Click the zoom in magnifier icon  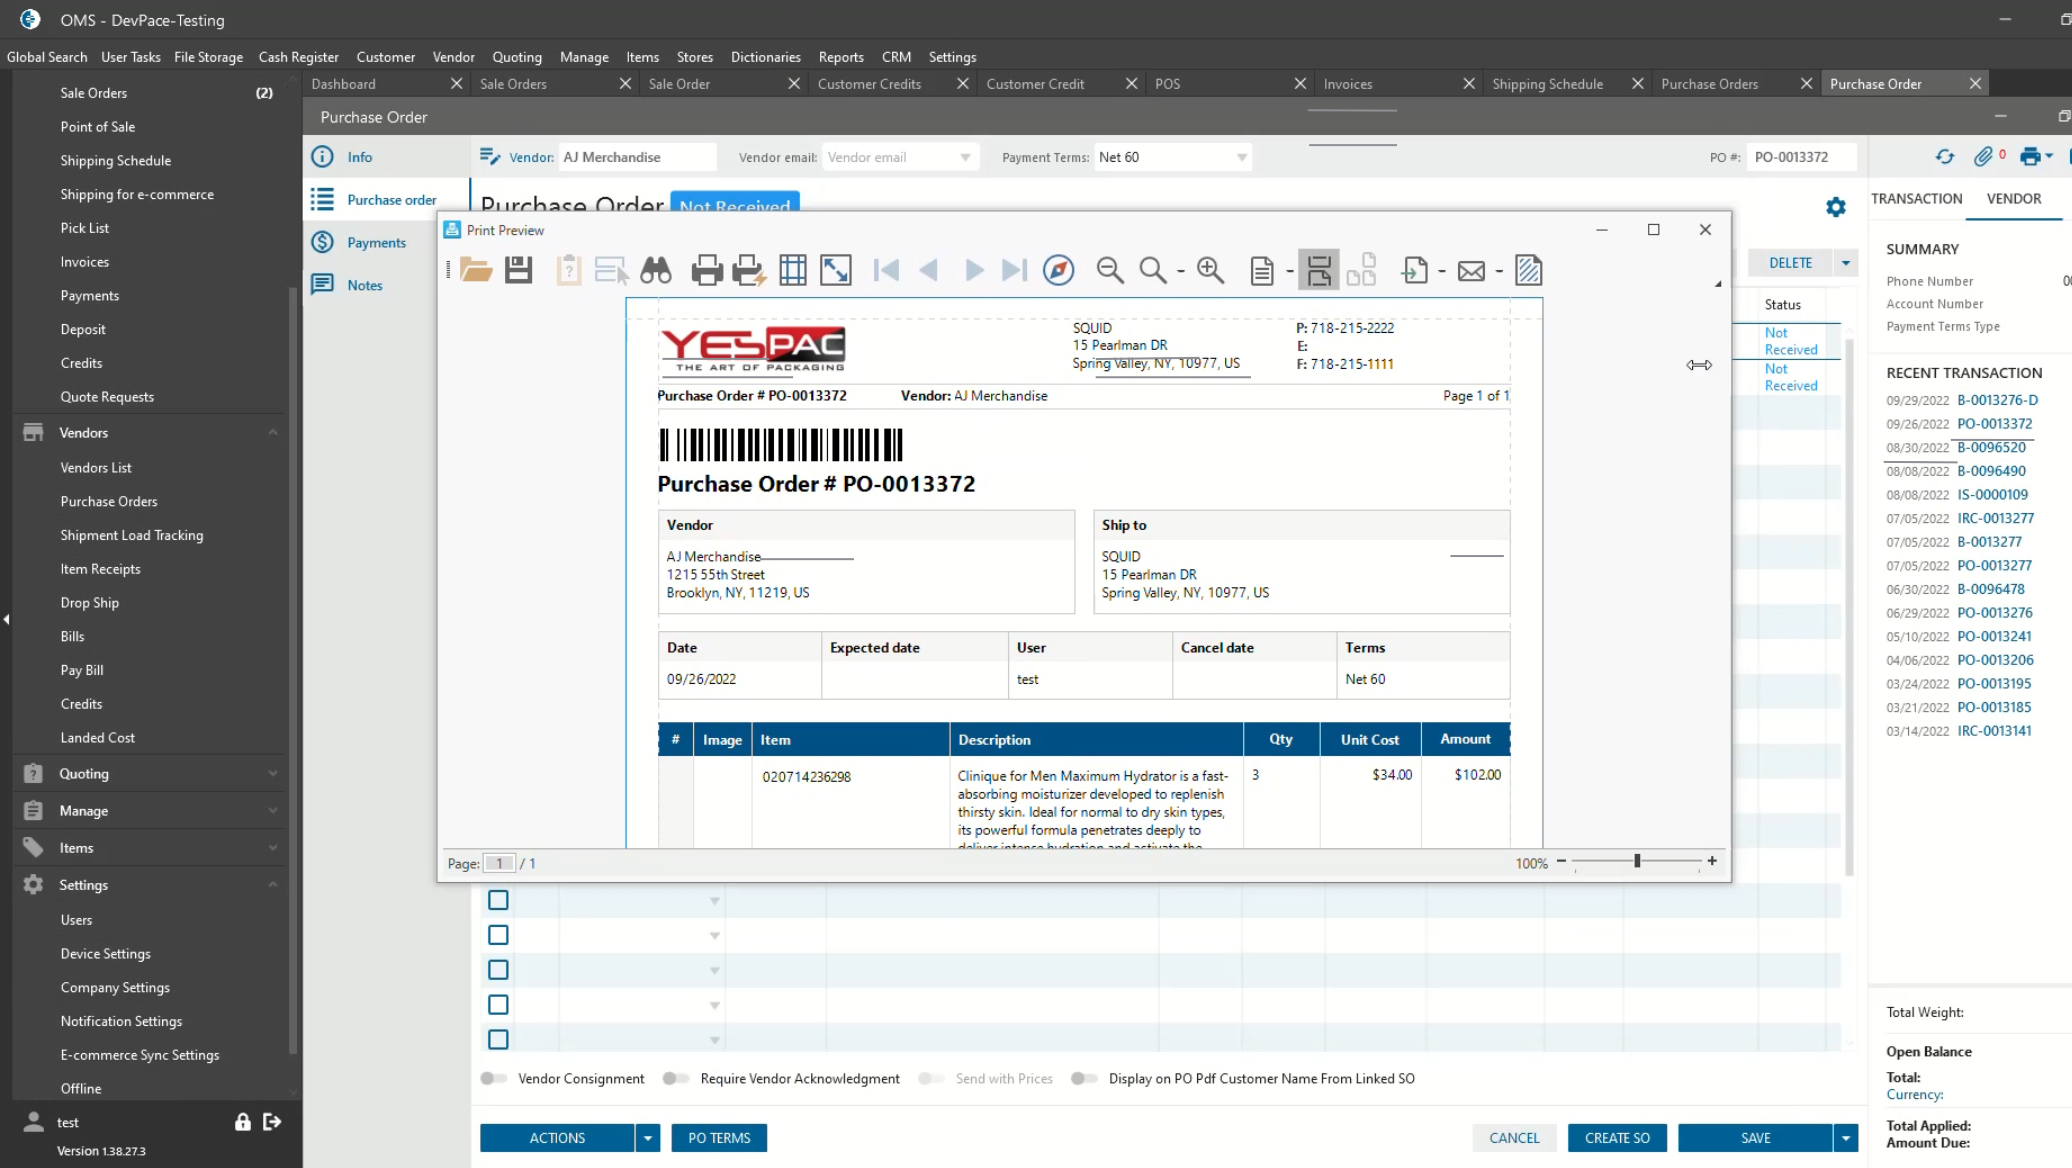click(1210, 270)
